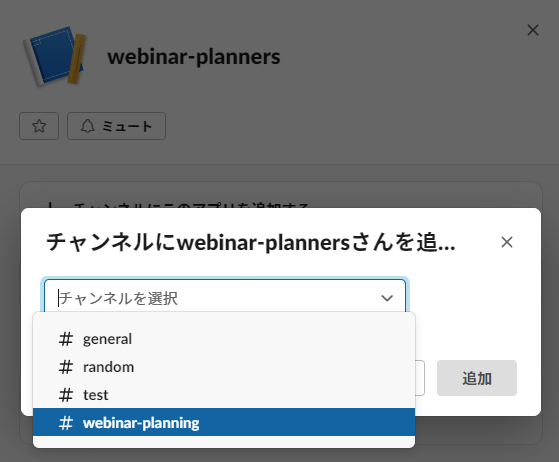Focus the チャンネルを選択 search field
559x462 pixels.
pyautogui.click(x=225, y=298)
